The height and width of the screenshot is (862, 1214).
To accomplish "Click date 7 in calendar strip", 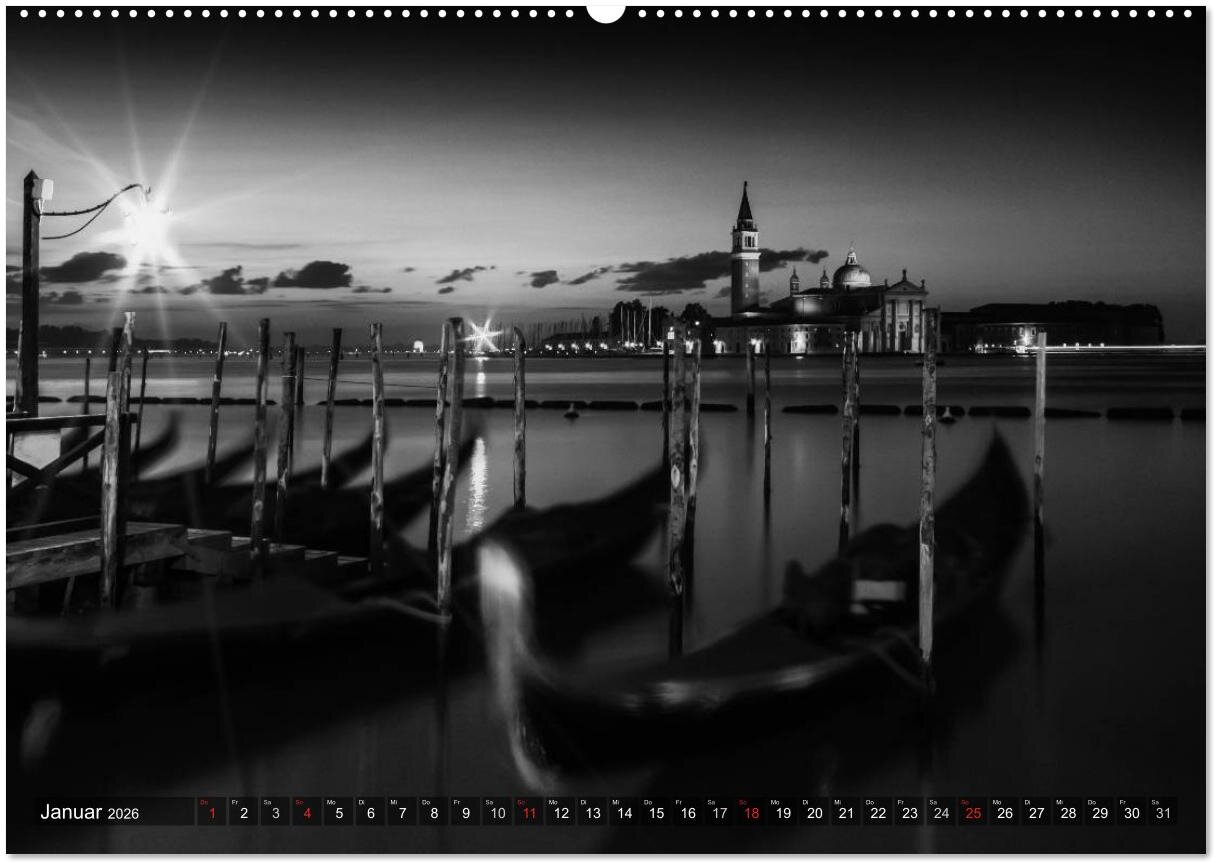I will point(401,813).
